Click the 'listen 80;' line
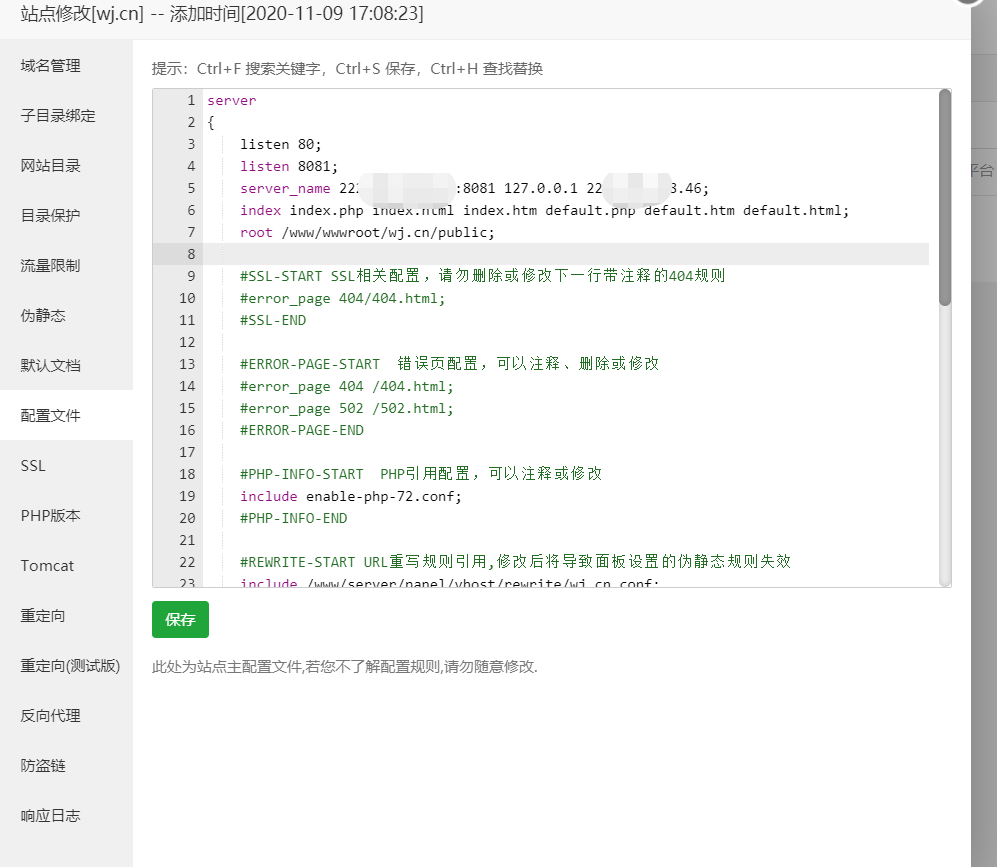 [x=280, y=144]
